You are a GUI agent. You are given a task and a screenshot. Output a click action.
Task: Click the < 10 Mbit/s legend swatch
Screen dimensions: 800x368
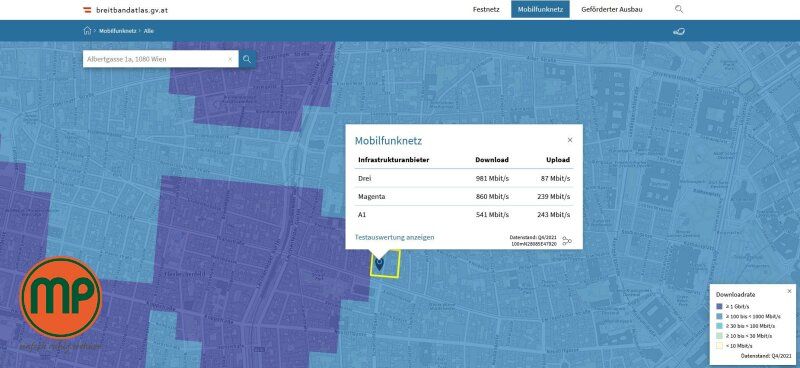[x=719, y=346]
